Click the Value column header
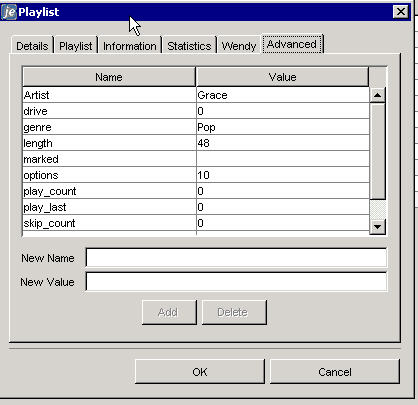Viewport: 418px width, 405px height. (283, 77)
